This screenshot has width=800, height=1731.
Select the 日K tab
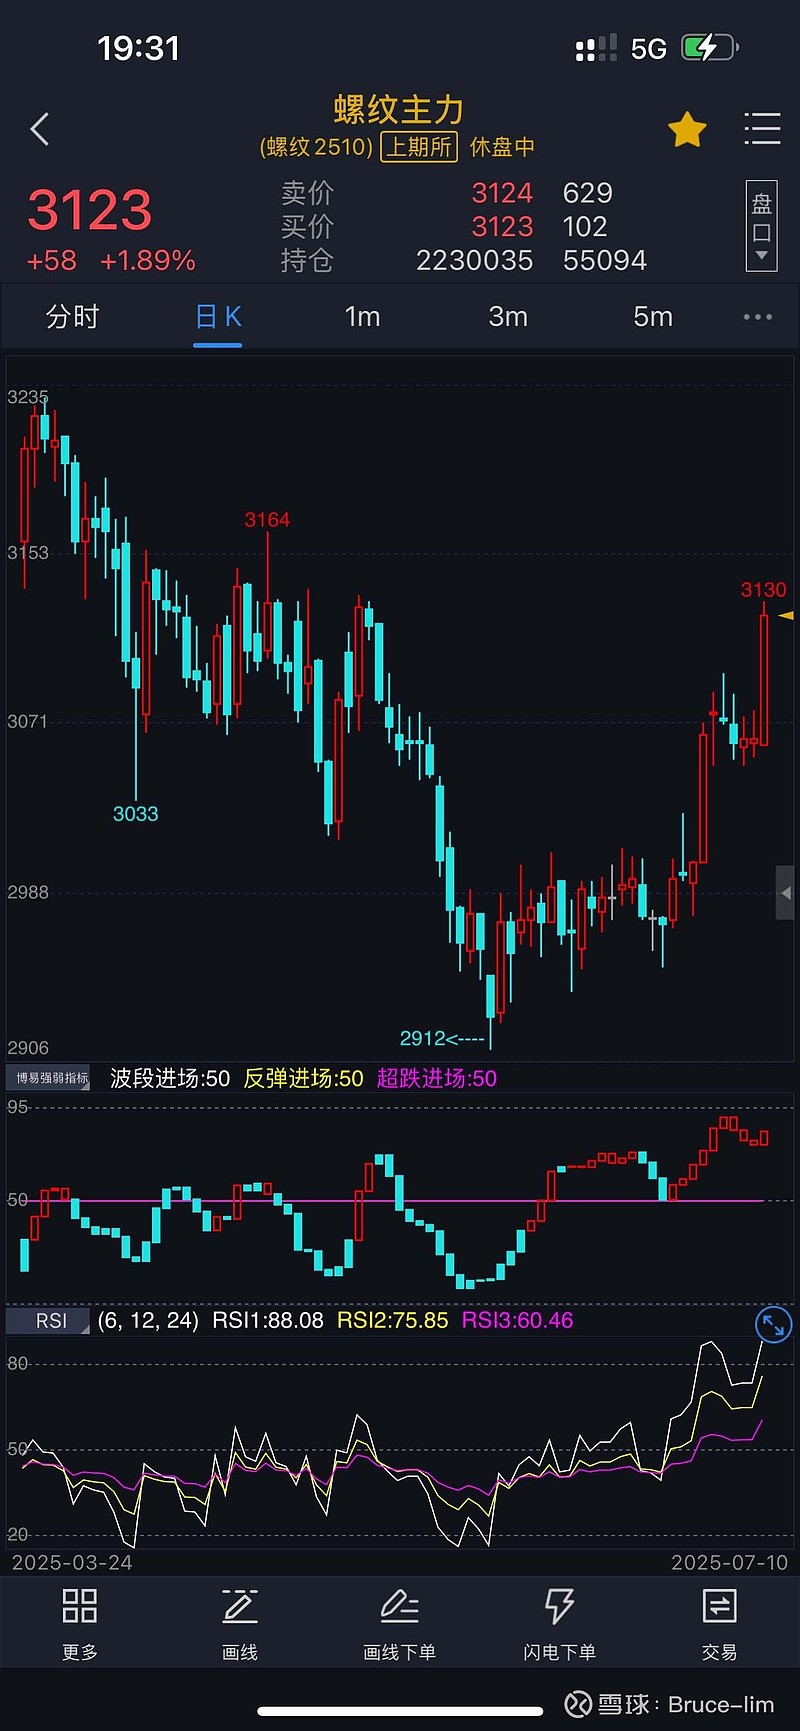click(218, 317)
